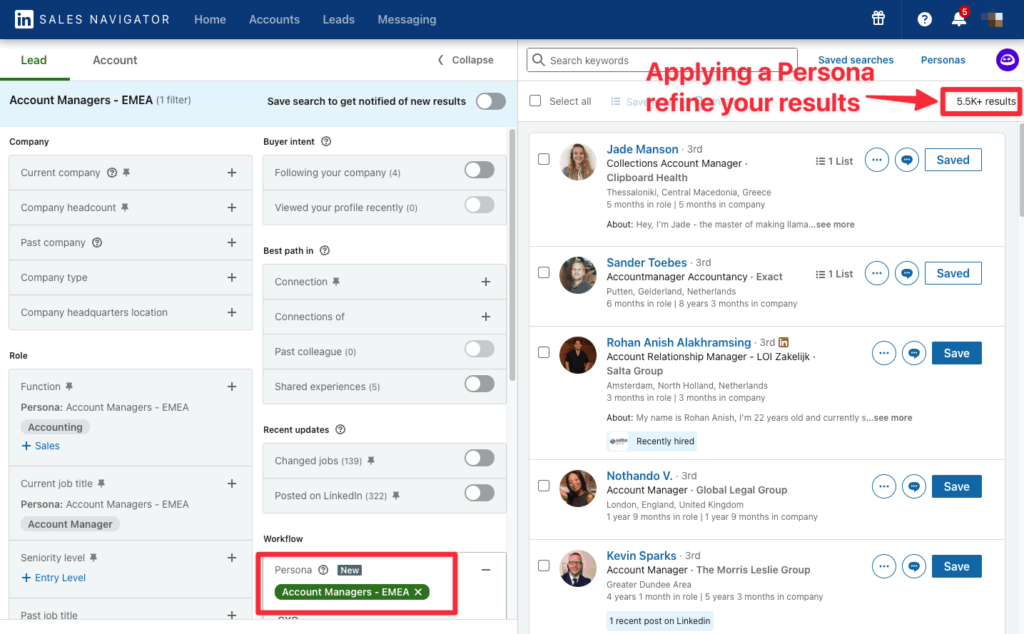This screenshot has height=634, width=1024.
Task: Expand Company headquarters location filter
Action: click(232, 312)
